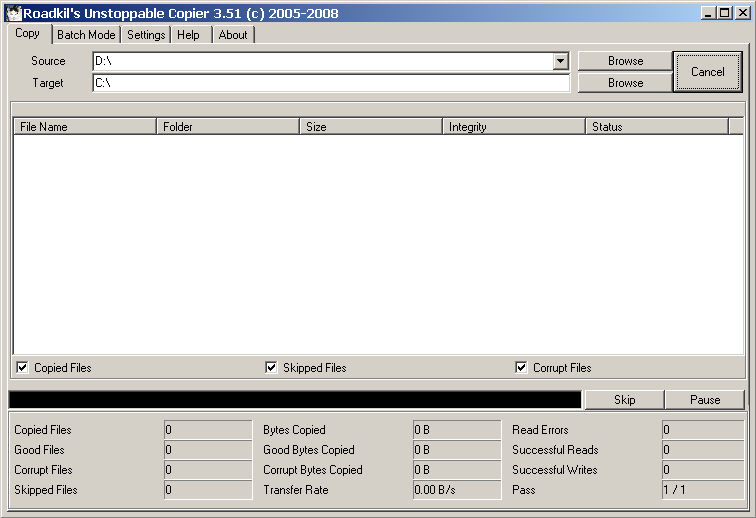756x518 pixels.
Task: Click the Read Errors value field
Action: pyautogui.click(x=703, y=430)
